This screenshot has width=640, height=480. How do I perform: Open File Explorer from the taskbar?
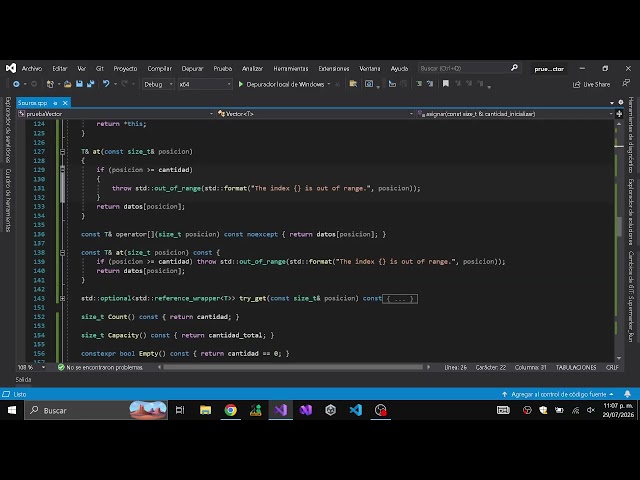point(205,410)
